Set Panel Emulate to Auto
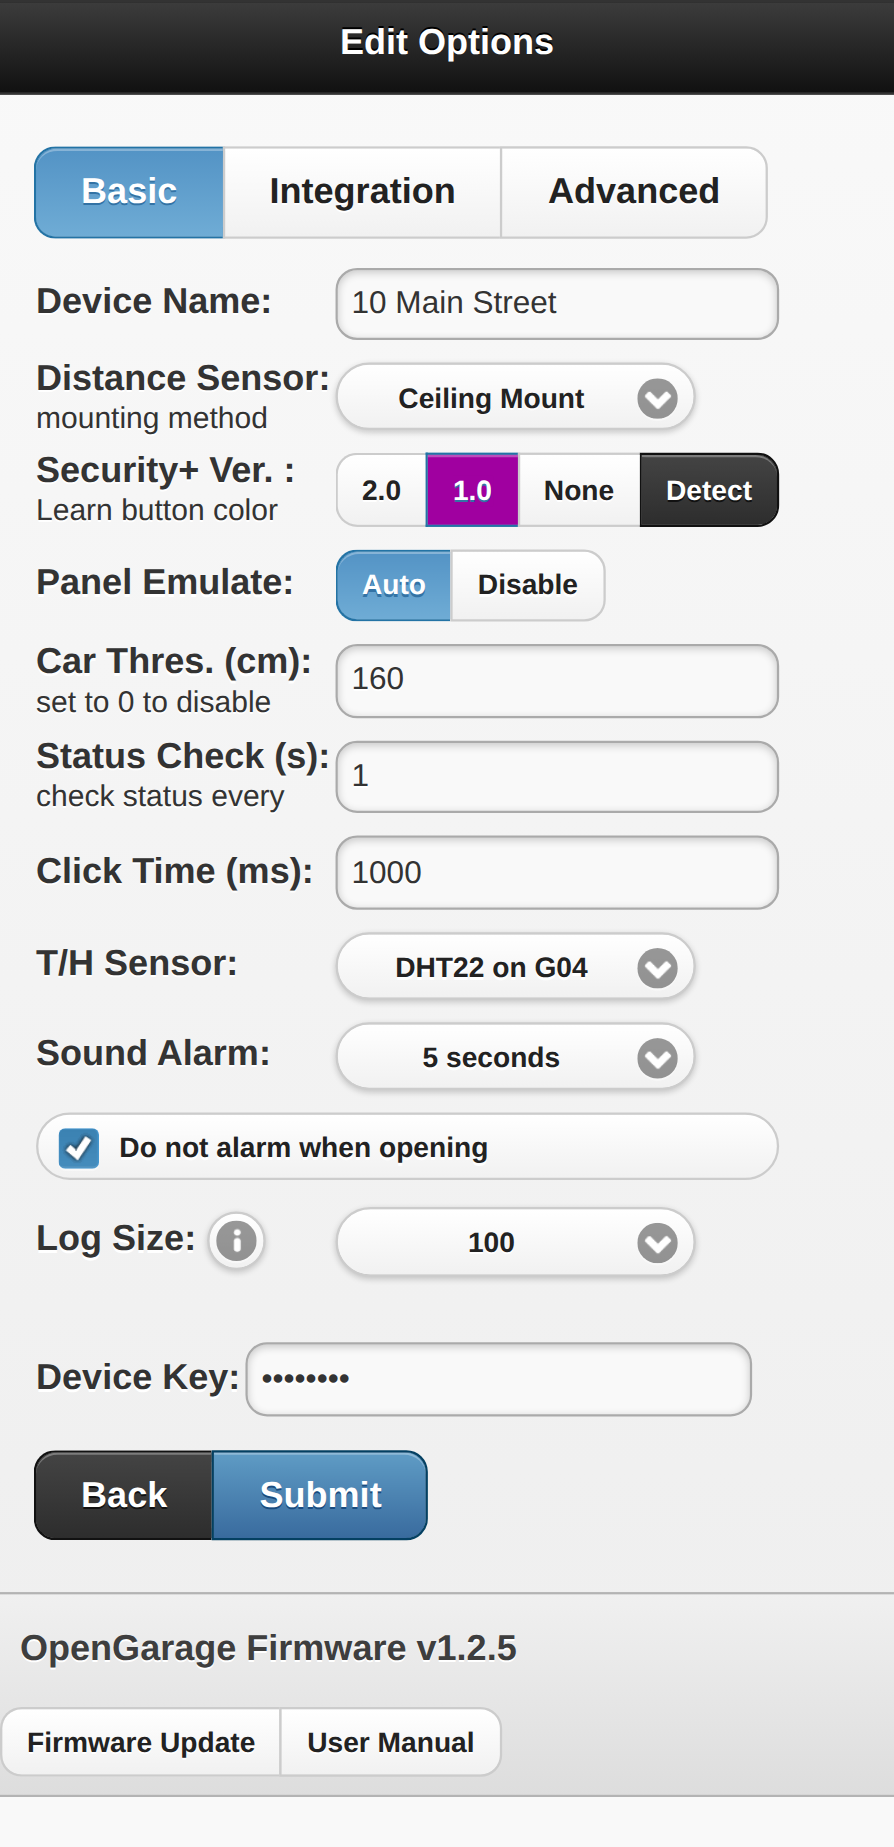This screenshot has height=1847, width=894. [x=394, y=585]
